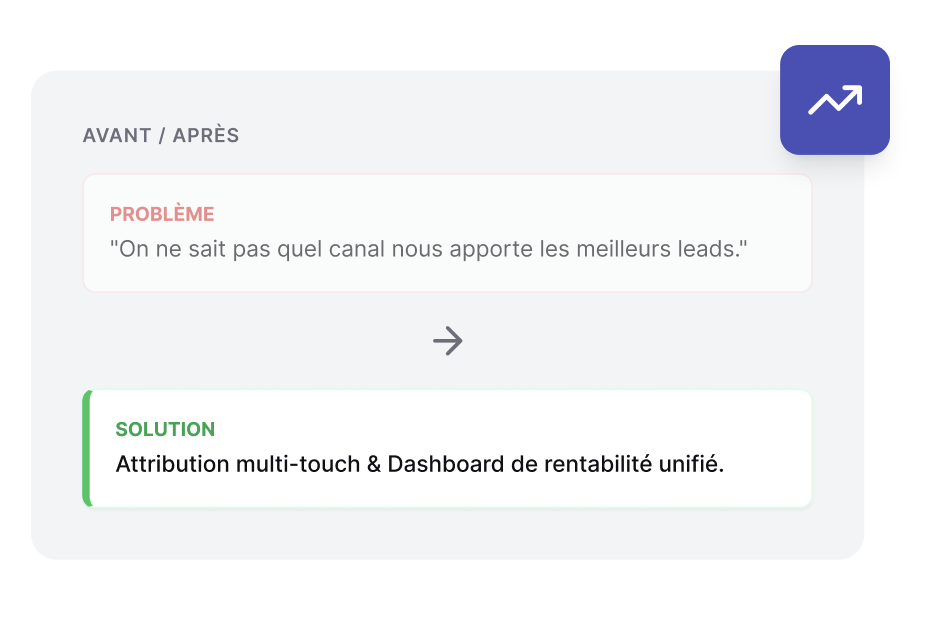Click the red PROBLÈME label
This screenshot has height=618, width=952.
click(x=162, y=214)
